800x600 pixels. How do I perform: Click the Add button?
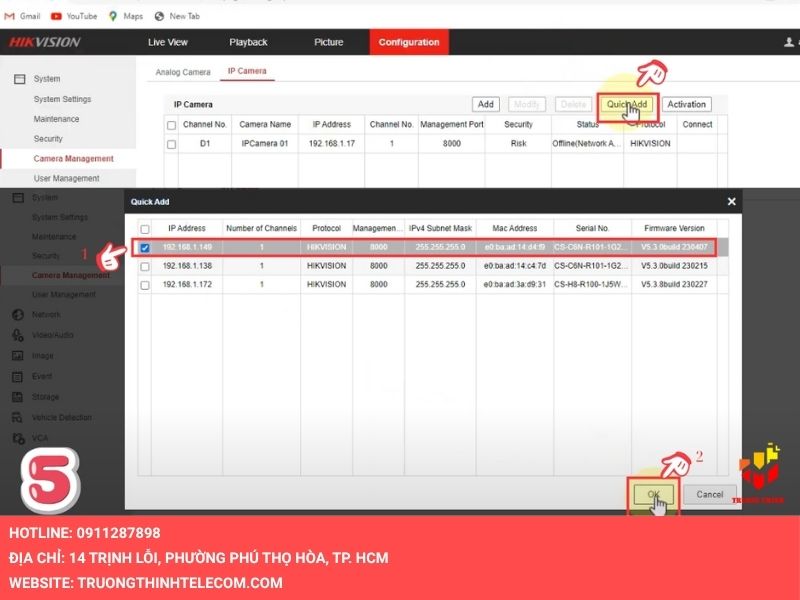[485, 104]
